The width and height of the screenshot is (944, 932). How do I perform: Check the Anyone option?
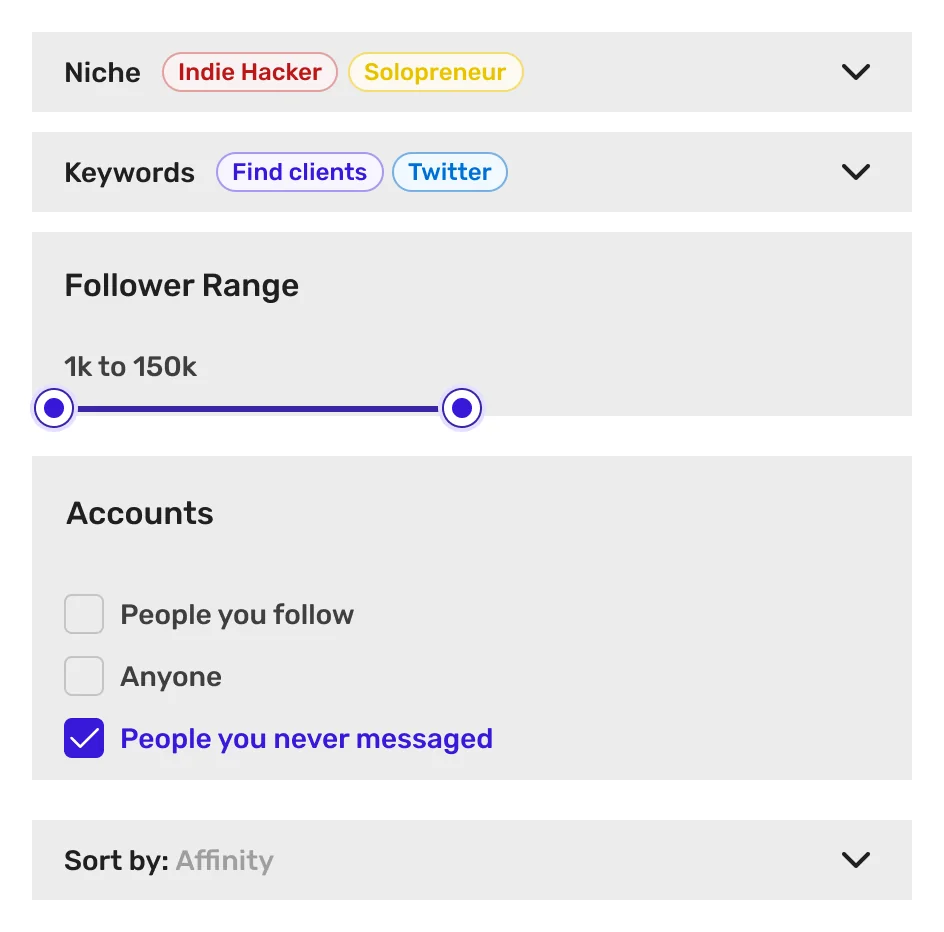[84, 675]
